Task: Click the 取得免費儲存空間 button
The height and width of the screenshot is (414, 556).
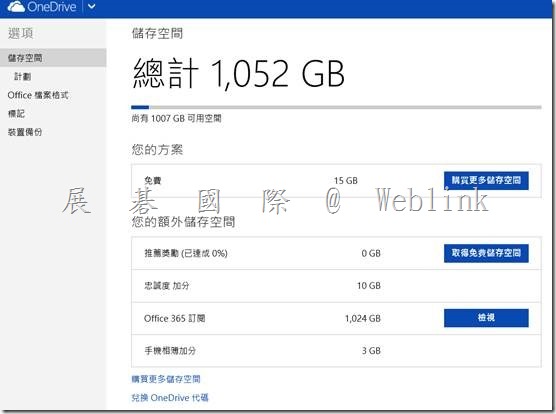Action: point(486,253)
